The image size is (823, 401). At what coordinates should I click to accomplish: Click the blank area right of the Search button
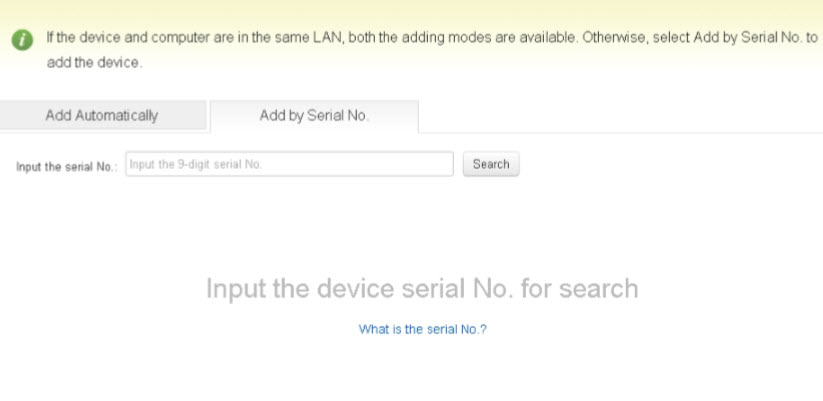[670, 164]
